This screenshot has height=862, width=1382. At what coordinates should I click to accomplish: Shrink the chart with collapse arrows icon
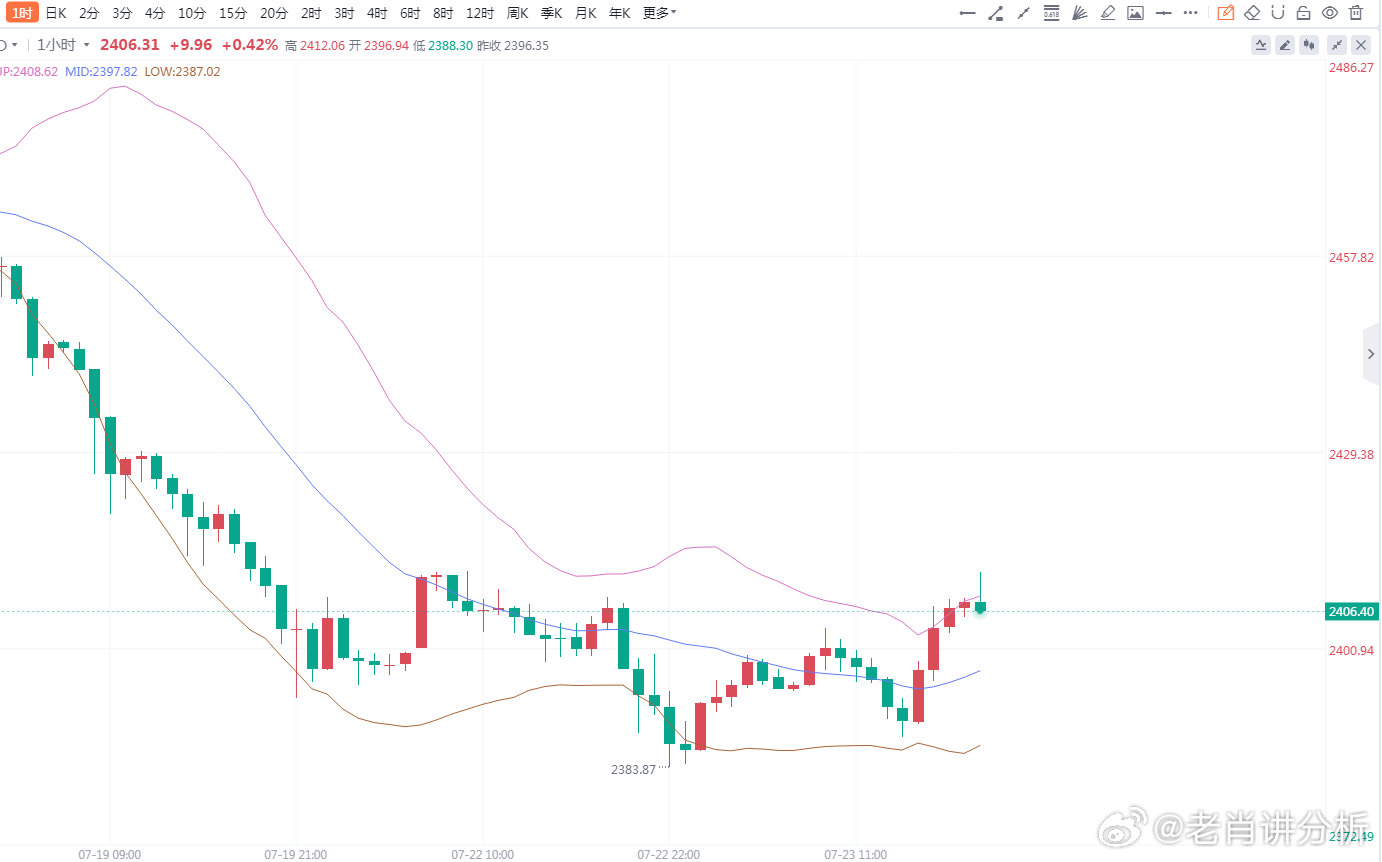pos(1337,45)
